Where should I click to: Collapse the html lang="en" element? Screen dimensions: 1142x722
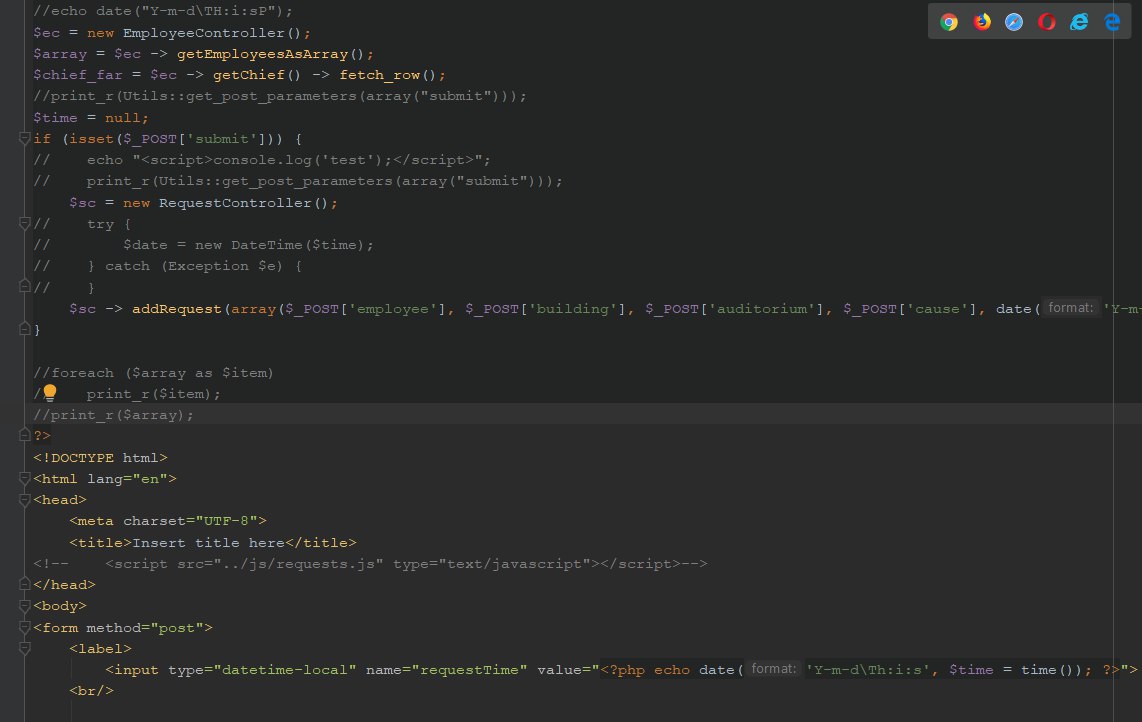pos(24,479)
